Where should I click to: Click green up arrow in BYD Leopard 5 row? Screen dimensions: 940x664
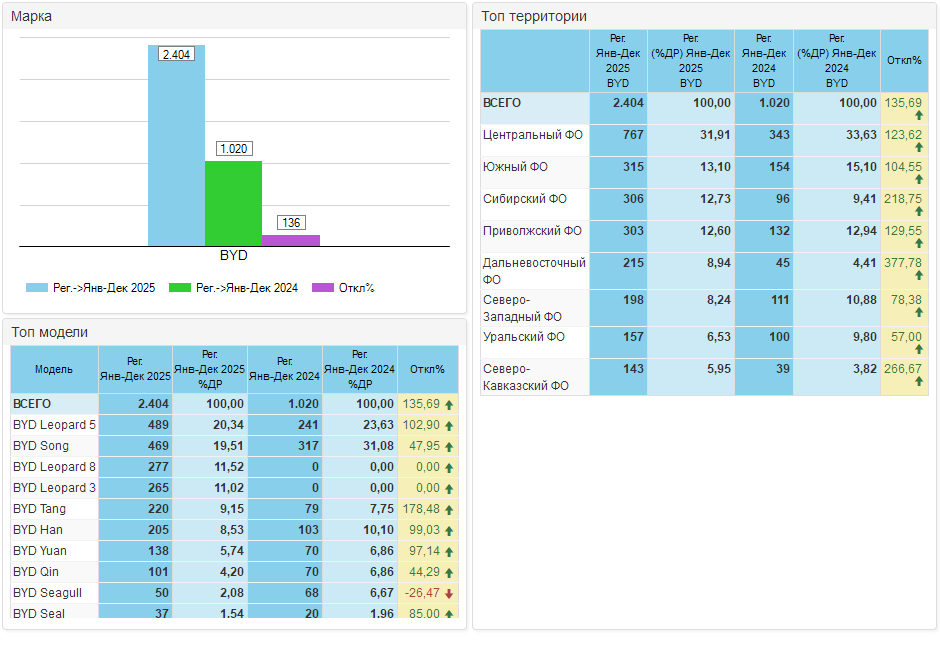449,426
